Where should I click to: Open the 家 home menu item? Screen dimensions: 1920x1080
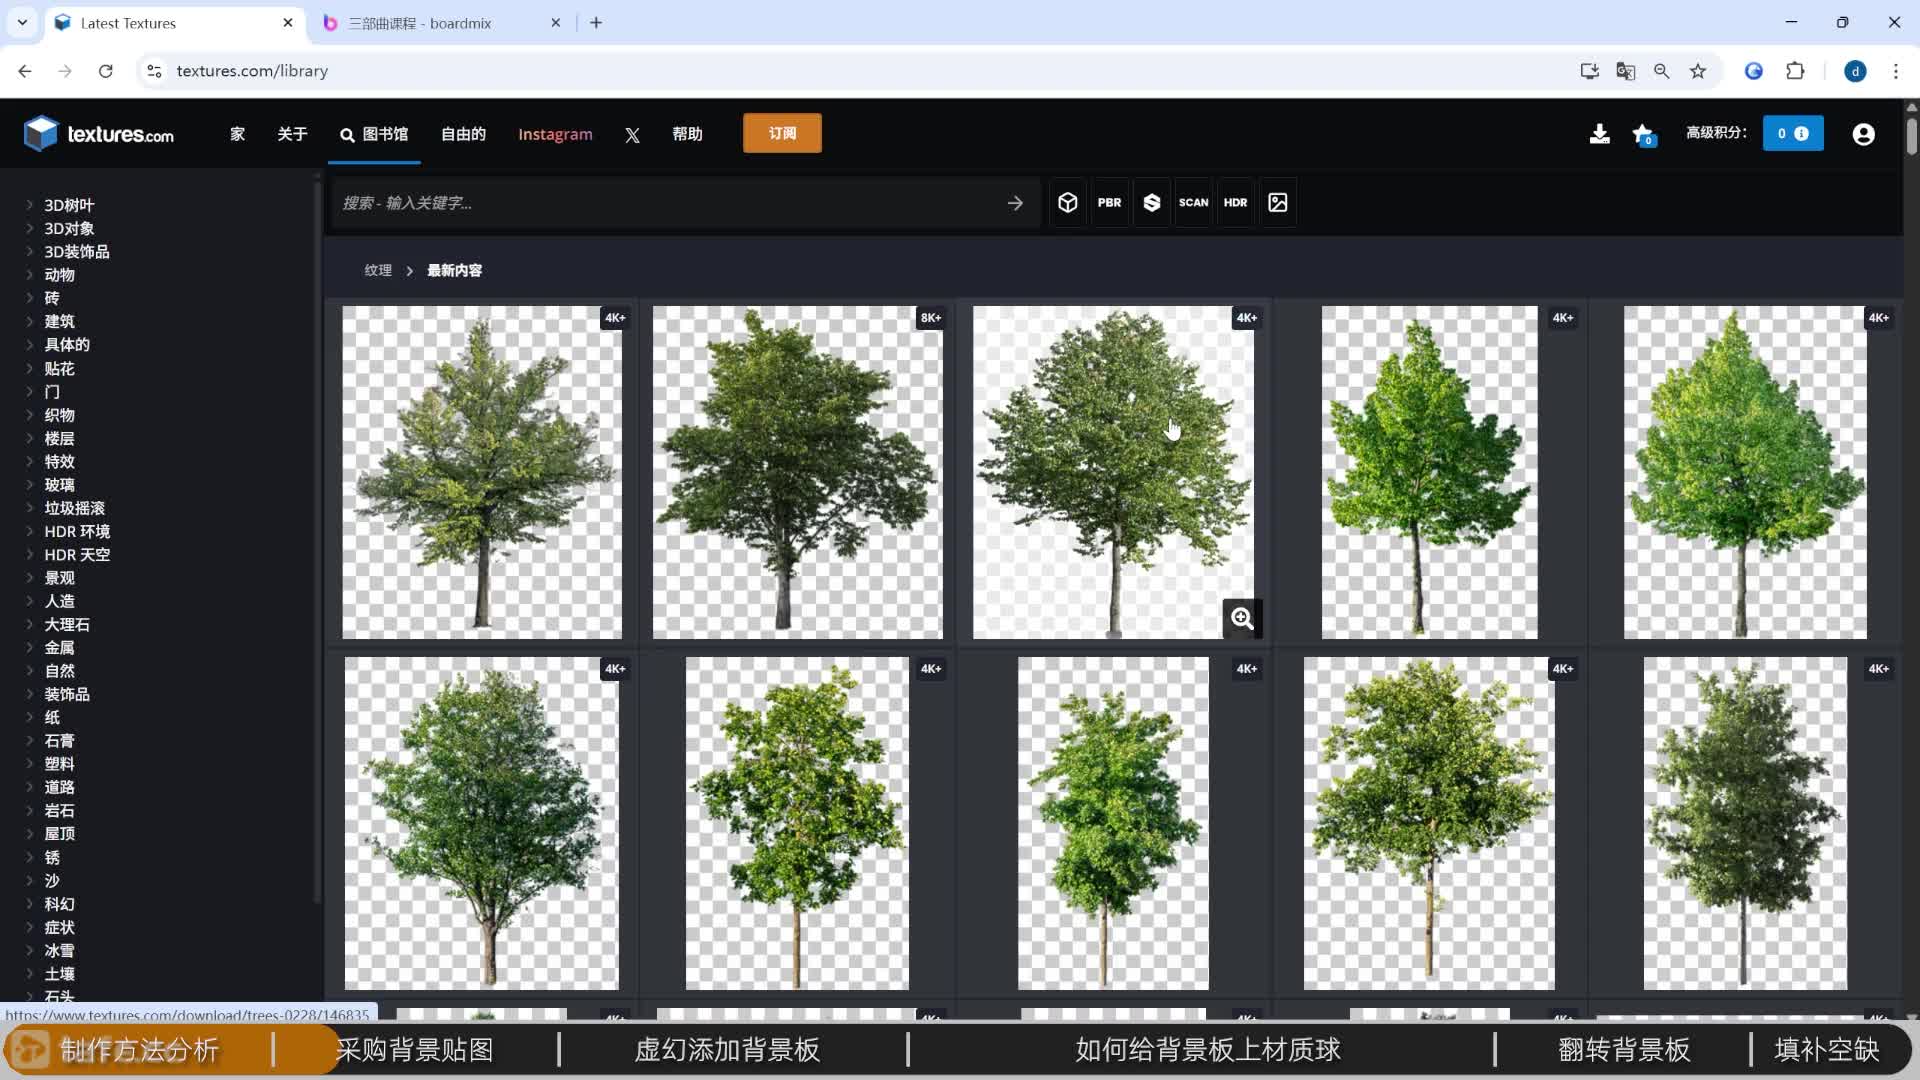237,134
